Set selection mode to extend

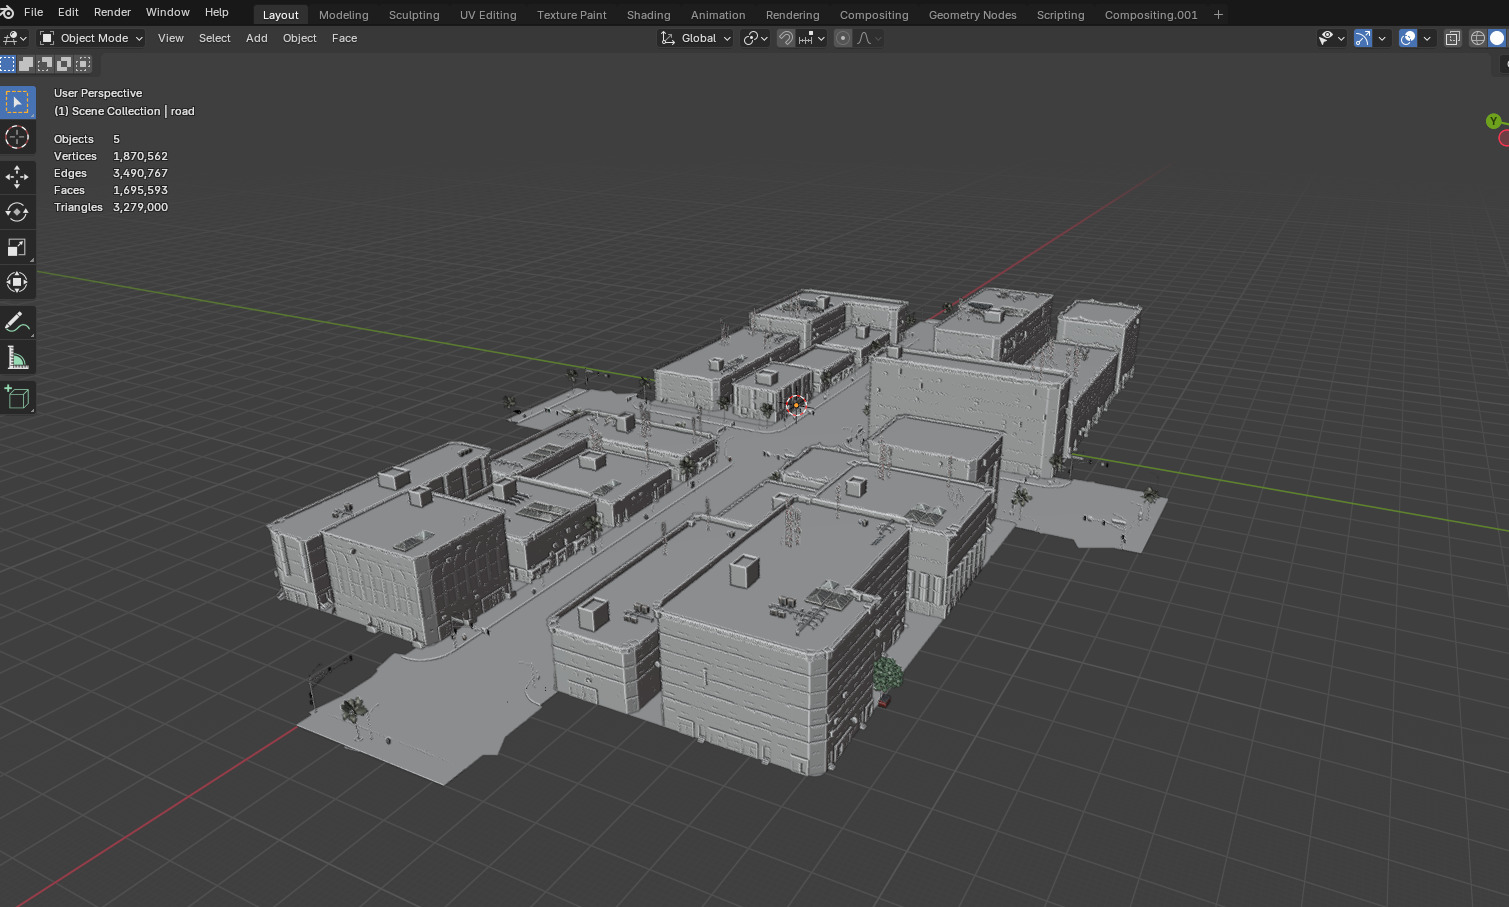pos(26,64)
